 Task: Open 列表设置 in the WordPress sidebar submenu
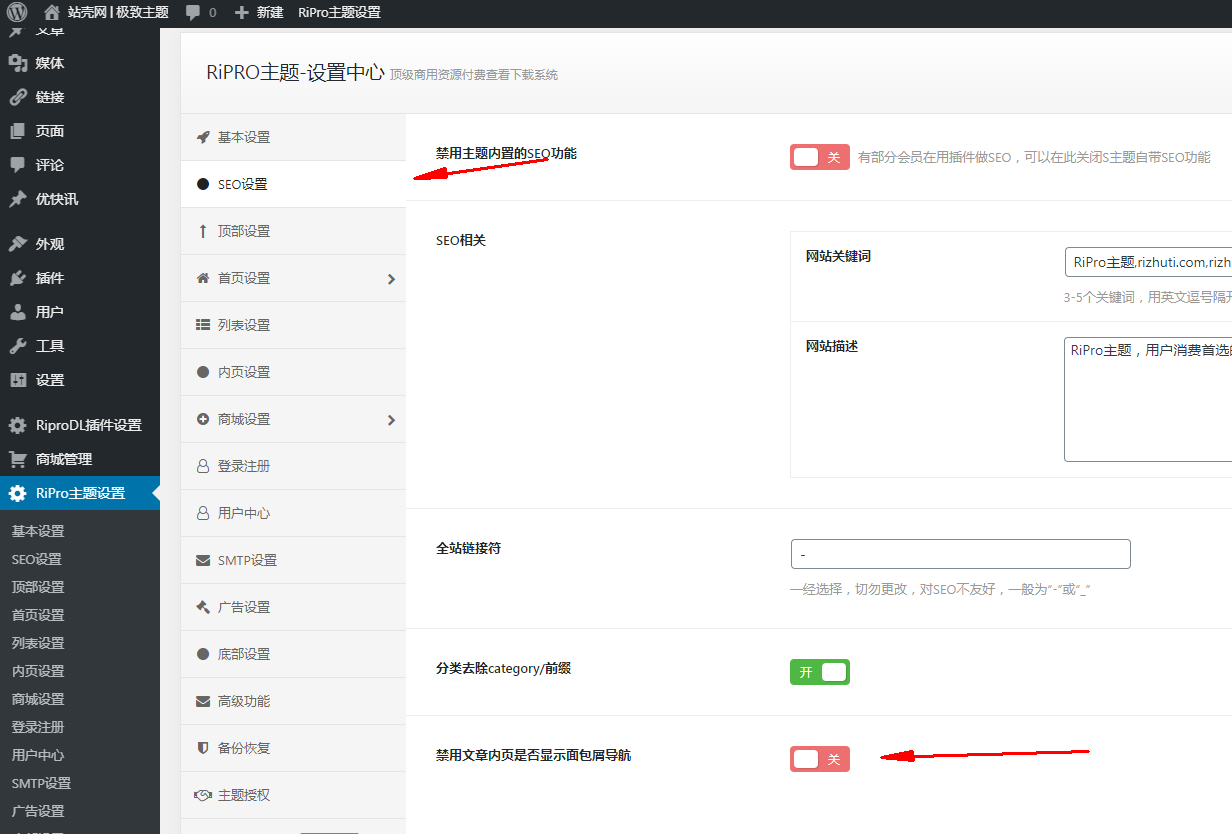(x=38, y=643)
